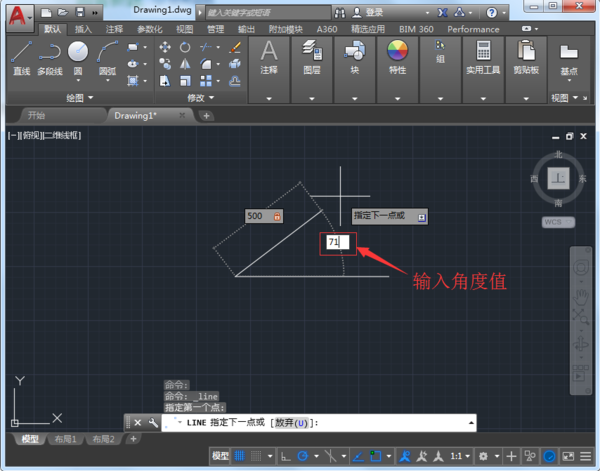Open the WCS dropdown under the ViewCube

pyautogui.click(x=557, y=222)
